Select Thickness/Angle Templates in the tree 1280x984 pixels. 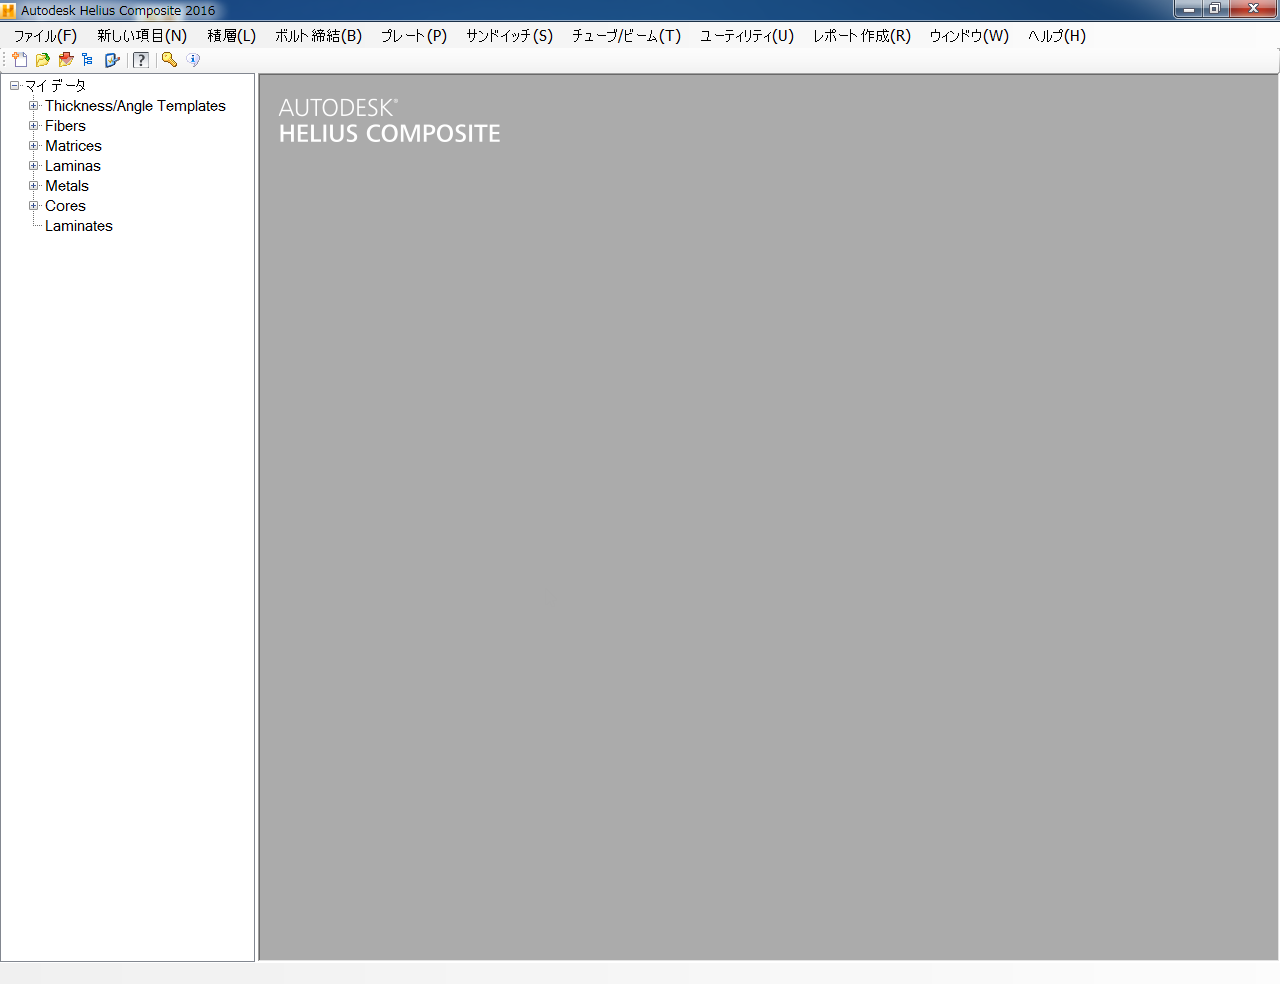[x=135, y=106]
